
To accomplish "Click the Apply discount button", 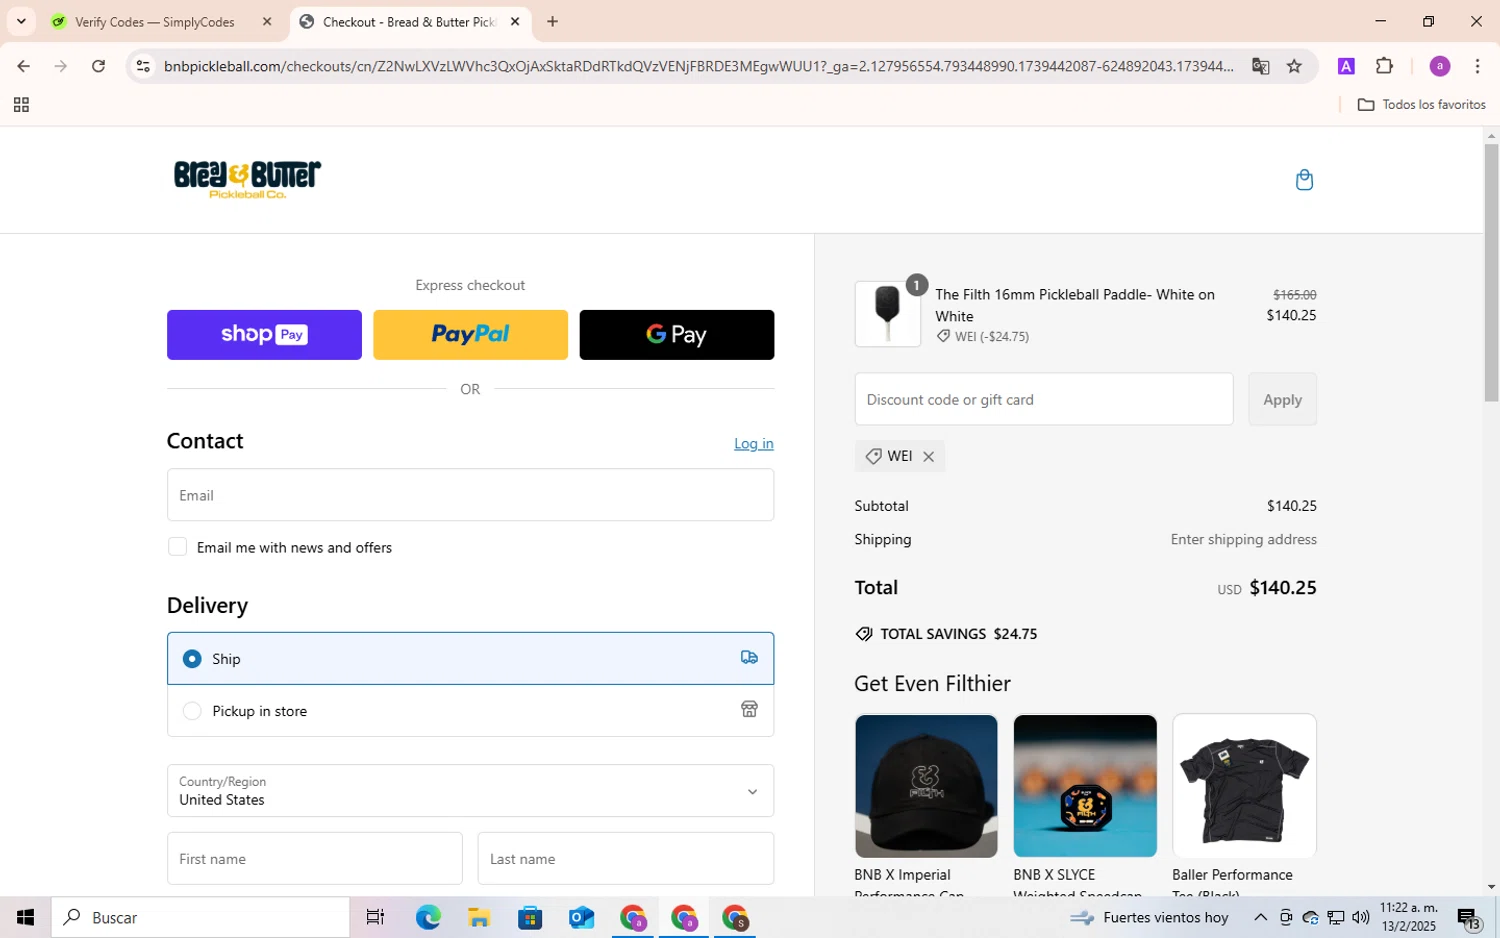I will [1282, 400].
